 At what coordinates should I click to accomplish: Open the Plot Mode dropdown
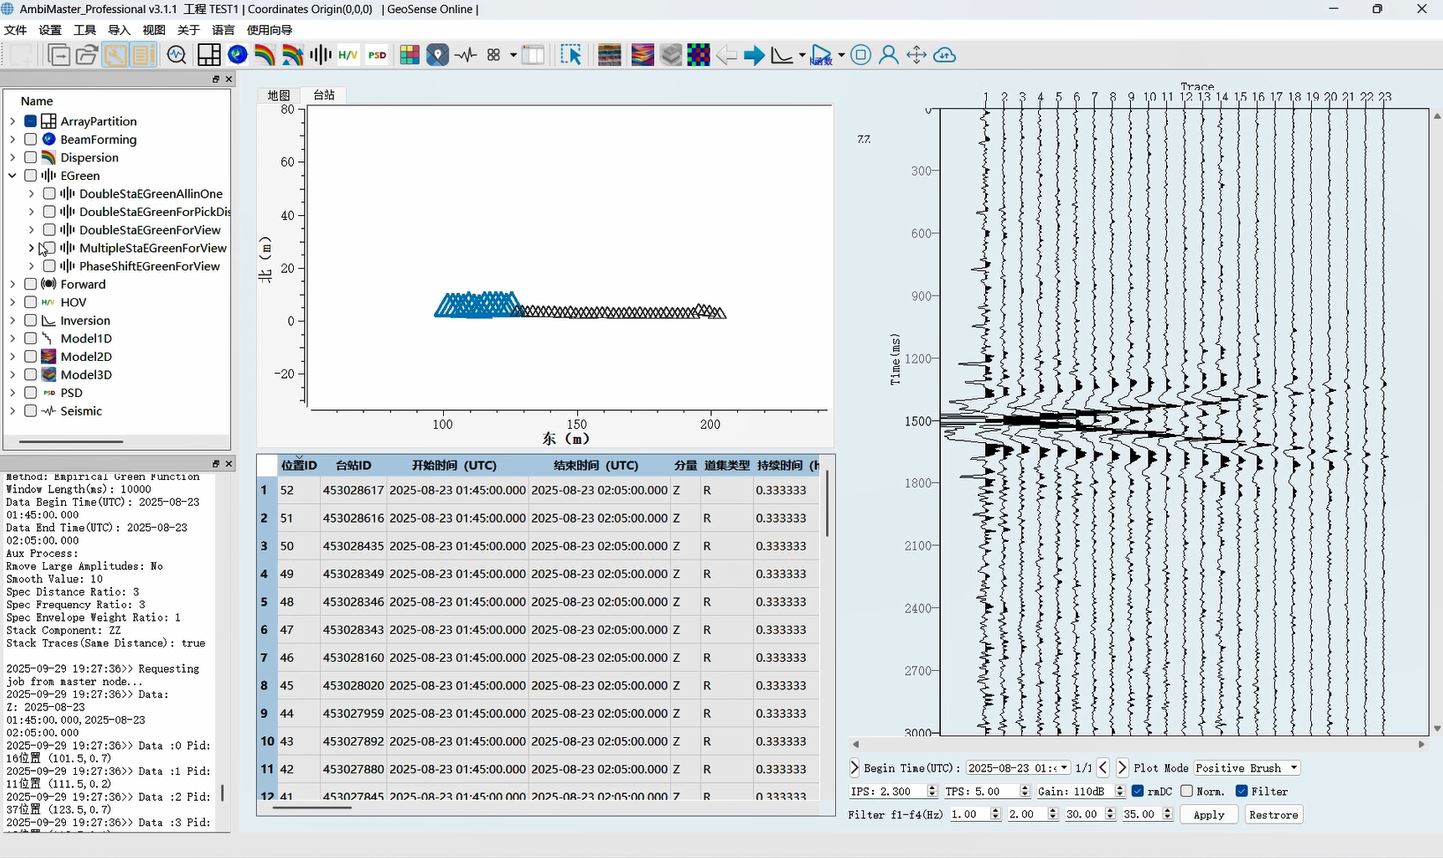(x=1246, y=768)
